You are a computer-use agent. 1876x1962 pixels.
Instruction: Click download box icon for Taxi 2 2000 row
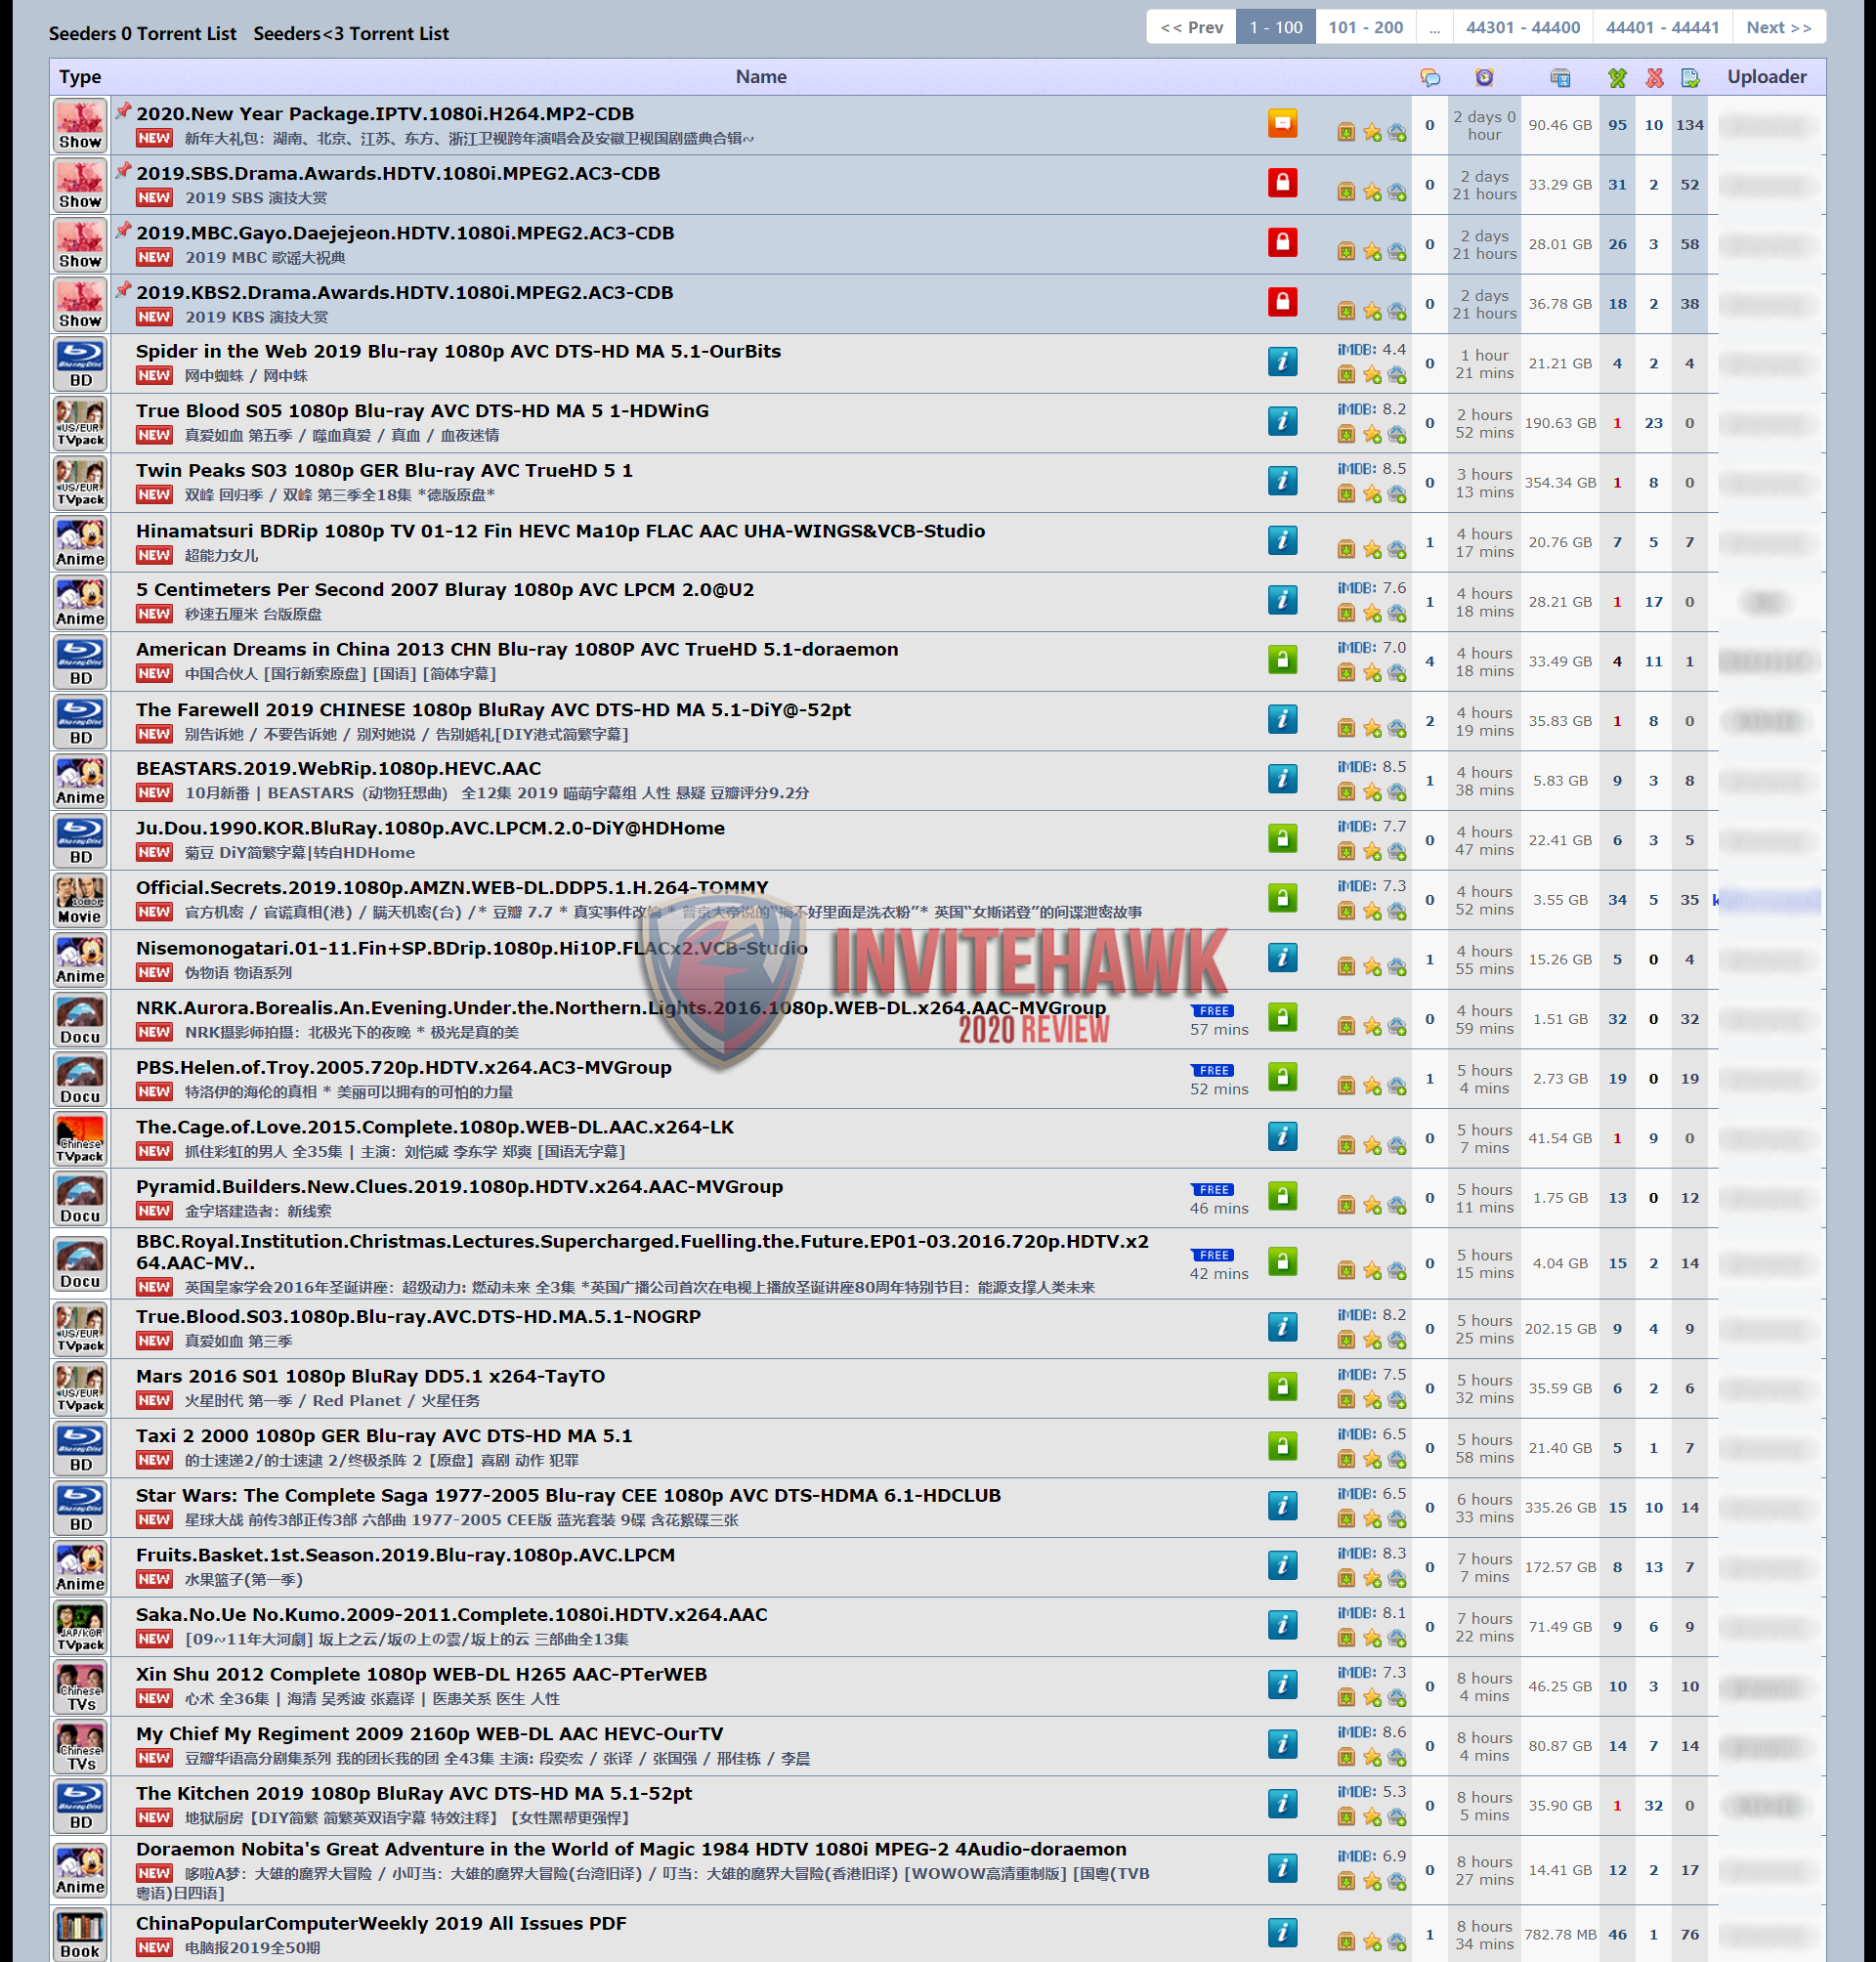pos(1346,1460)
